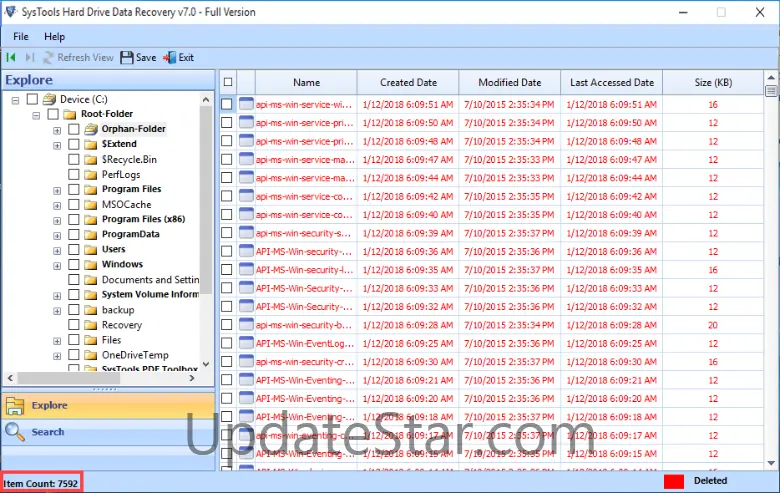Sort by the Name column header

coord(306,82)
